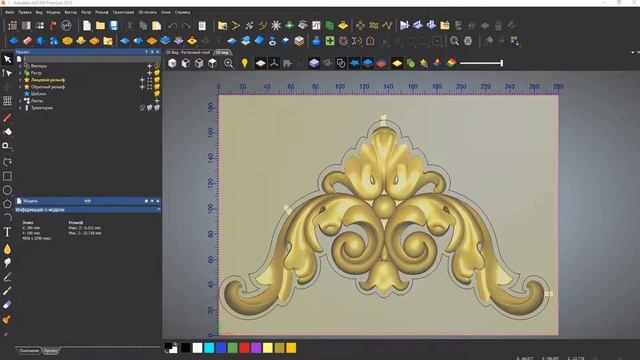The image size is (640, 360).
Task: Add a new layer in the Raster row
Action: pyautogui.click(x=149, y=73)
